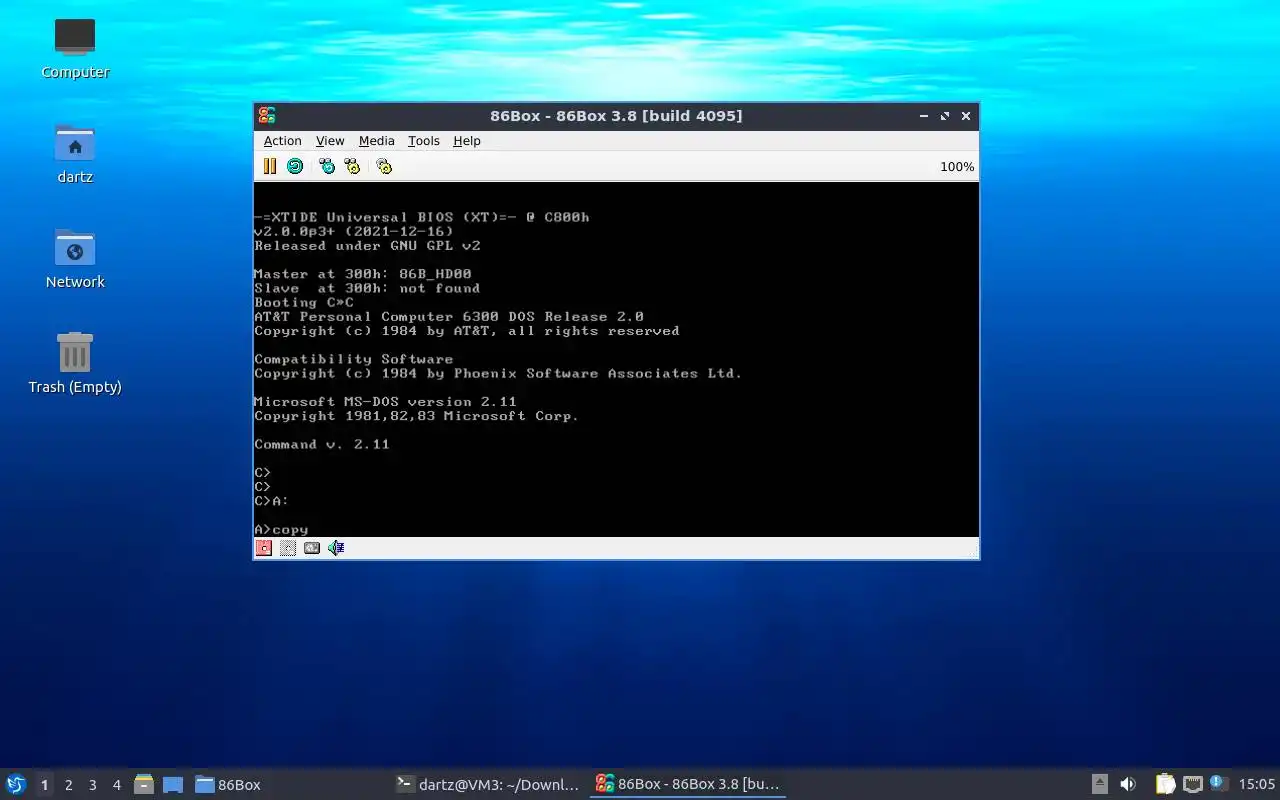Open the network connection tray icon
This screenshot has height=800, width=1280.
click(1192, 784)
